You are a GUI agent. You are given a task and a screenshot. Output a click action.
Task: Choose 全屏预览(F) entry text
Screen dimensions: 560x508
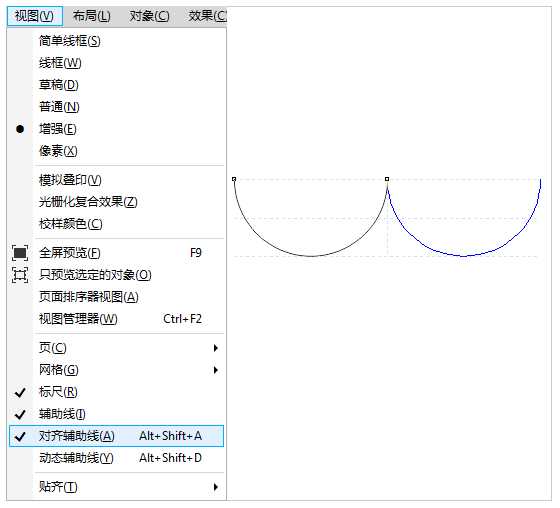(x=70, y=253)
